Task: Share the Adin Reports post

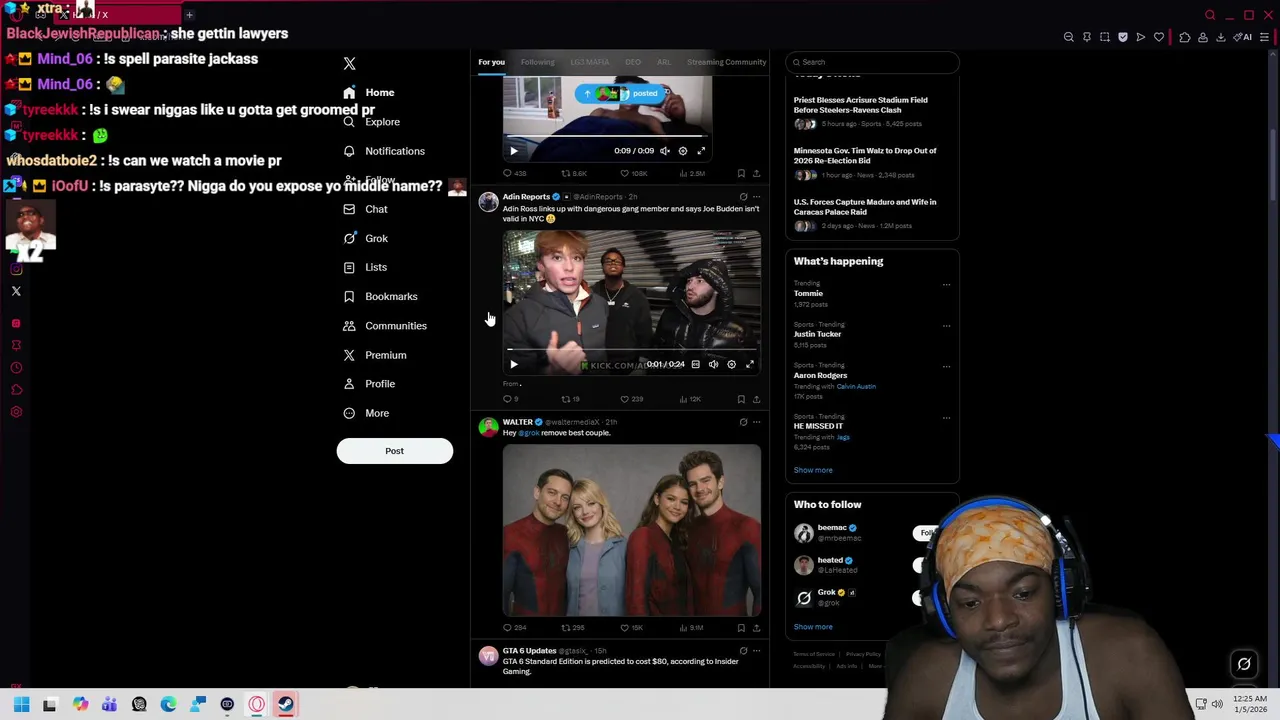Action: pos(756,399)
